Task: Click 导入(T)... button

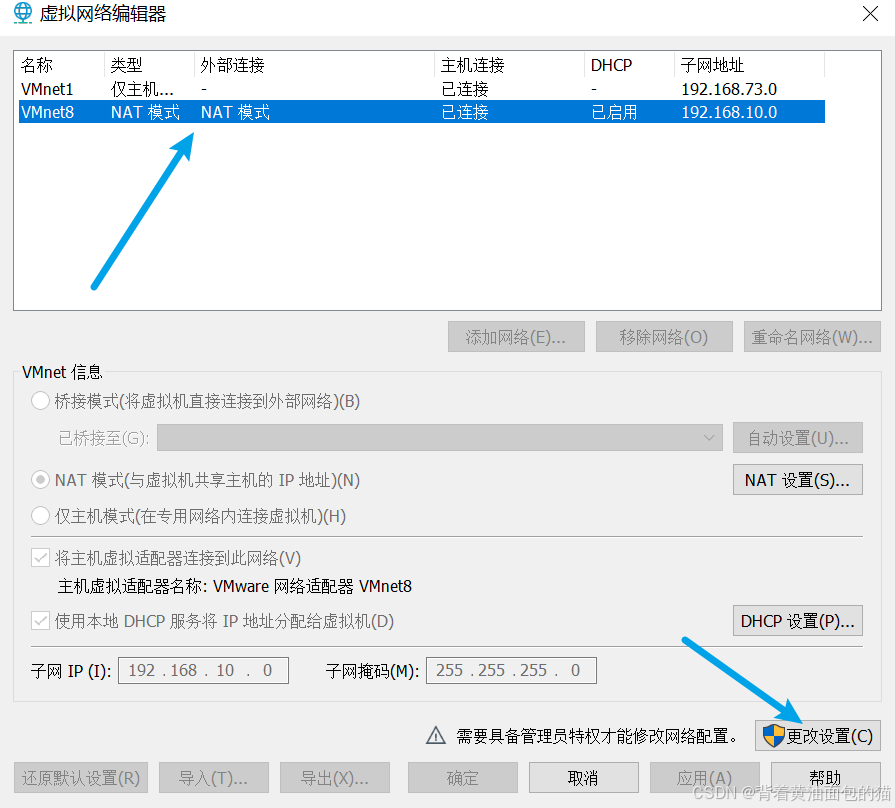Action: pyautogui.click(x=213, y=777)
